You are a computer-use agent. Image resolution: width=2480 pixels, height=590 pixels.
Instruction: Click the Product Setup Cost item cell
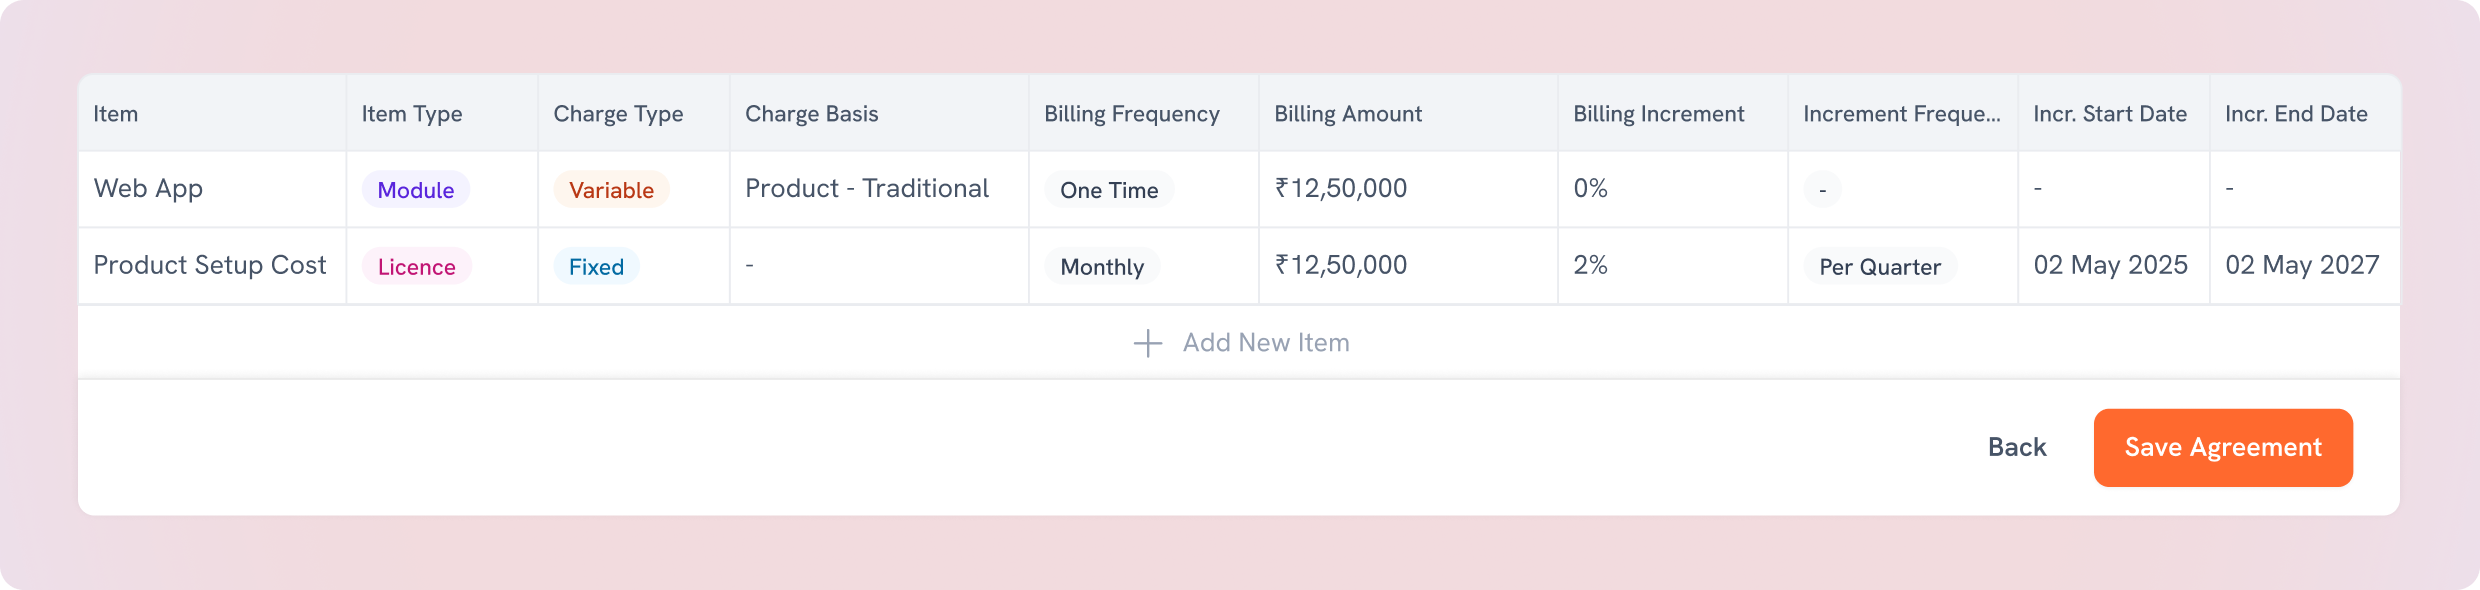pos(210,265)
